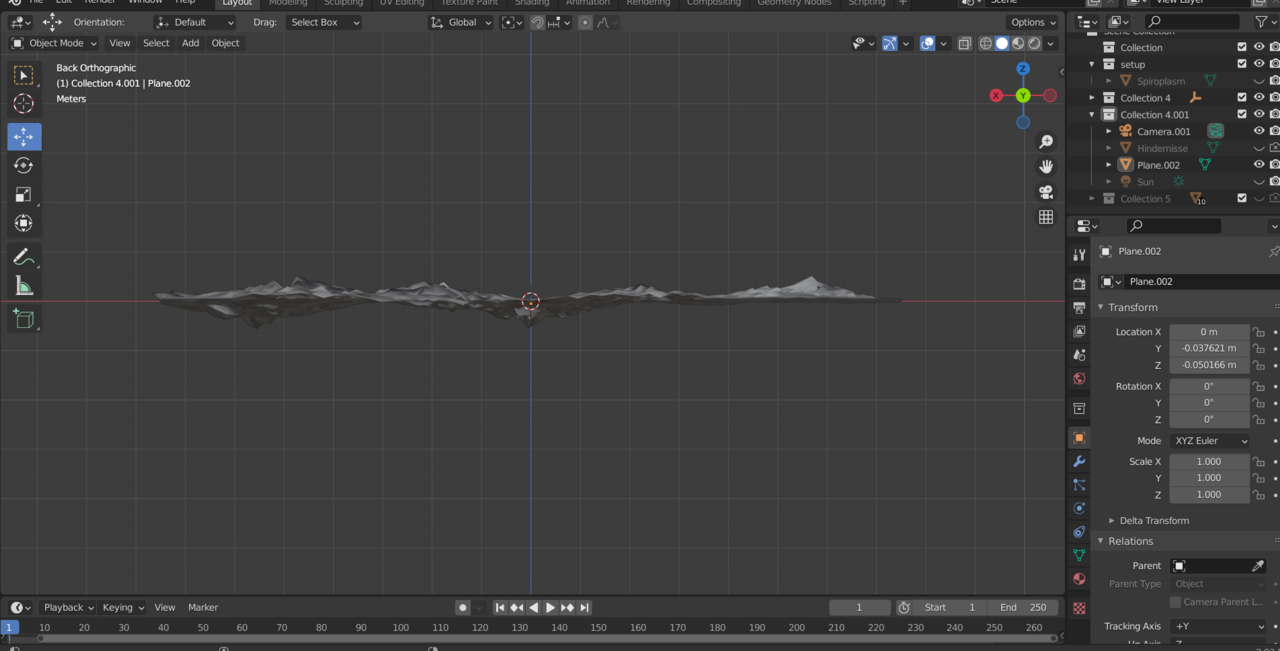The image size is (1280, 651).
Task: Choose the Rotate tool
Action: pos(24,165)
